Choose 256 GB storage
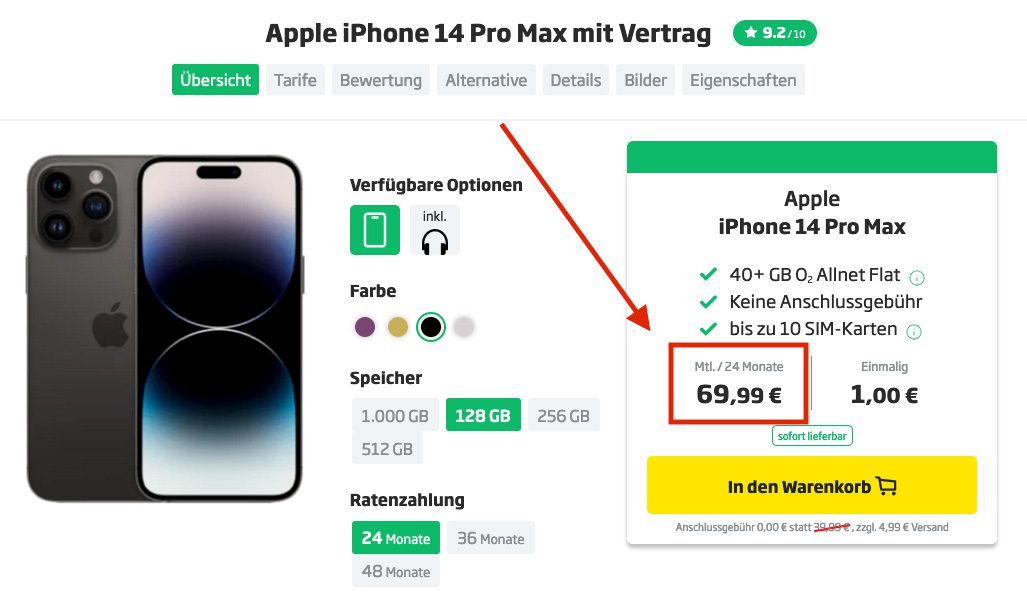The width and height of the screenshot is (1027, 599). [563, 415]
